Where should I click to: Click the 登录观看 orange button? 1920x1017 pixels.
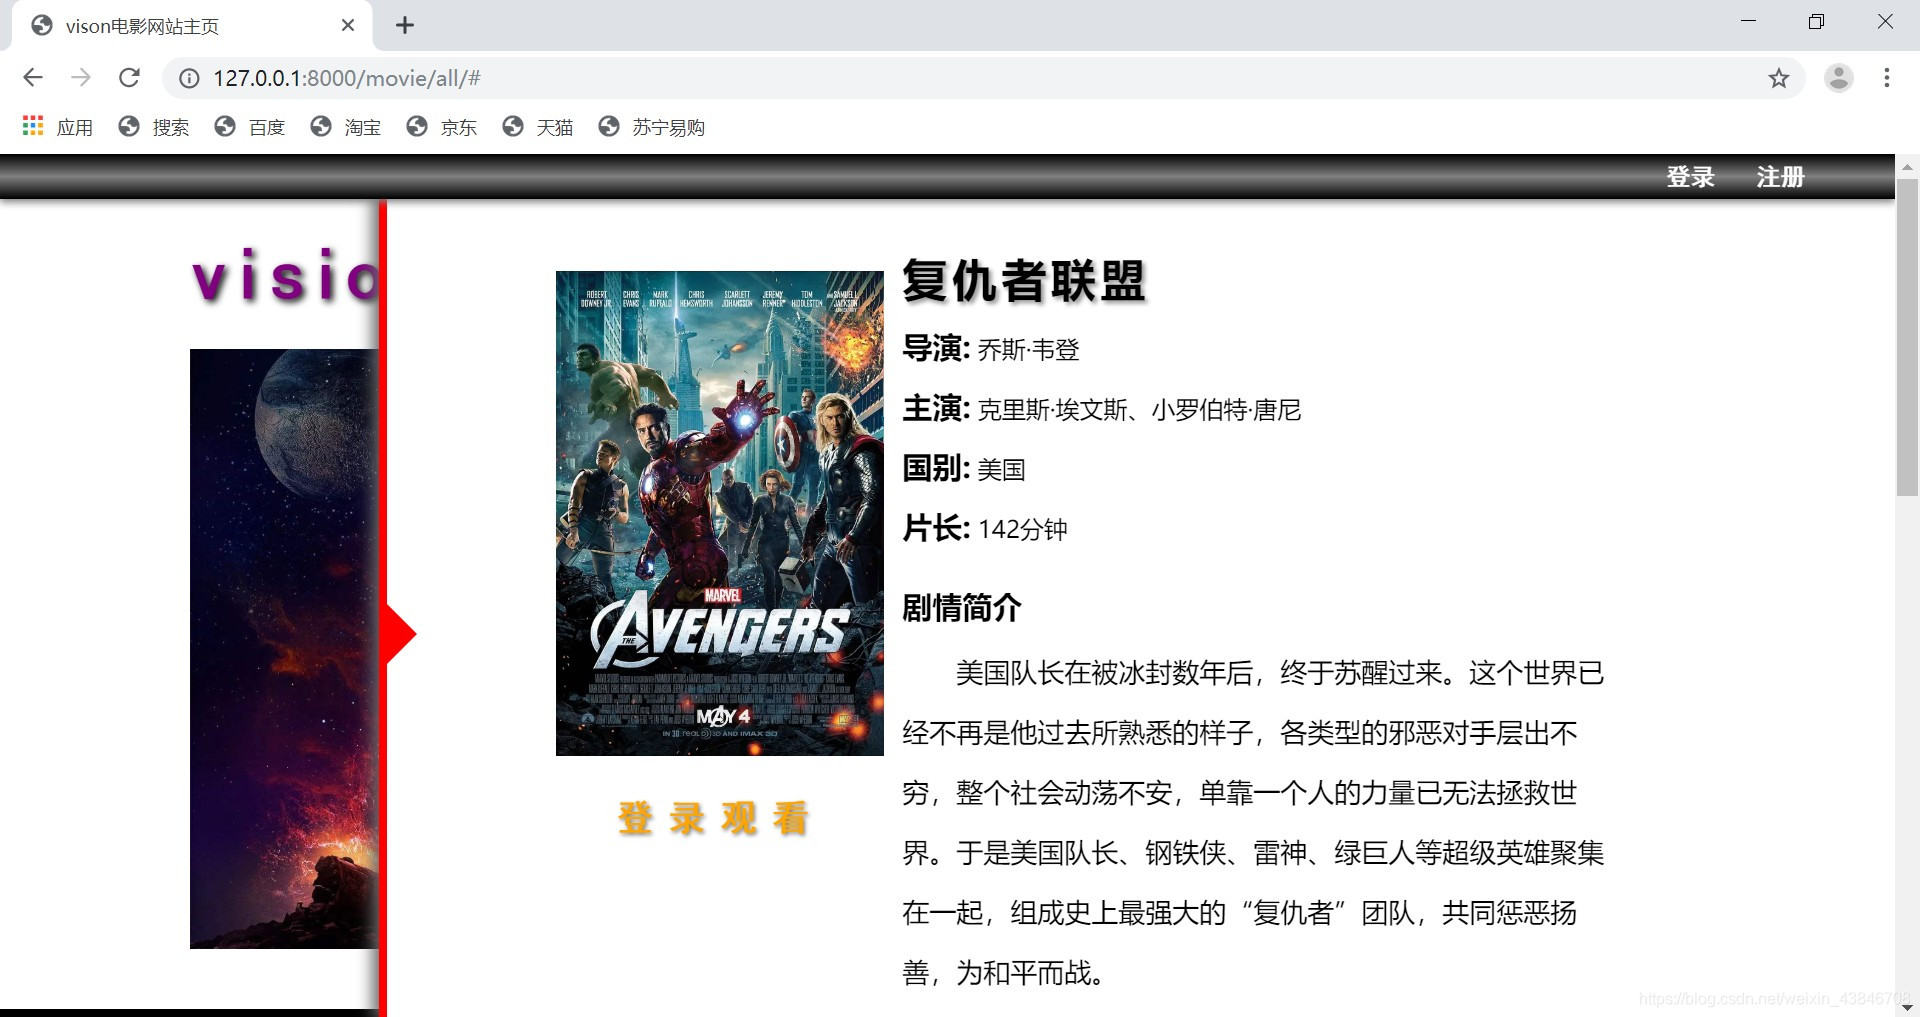[x=714, y=818]
